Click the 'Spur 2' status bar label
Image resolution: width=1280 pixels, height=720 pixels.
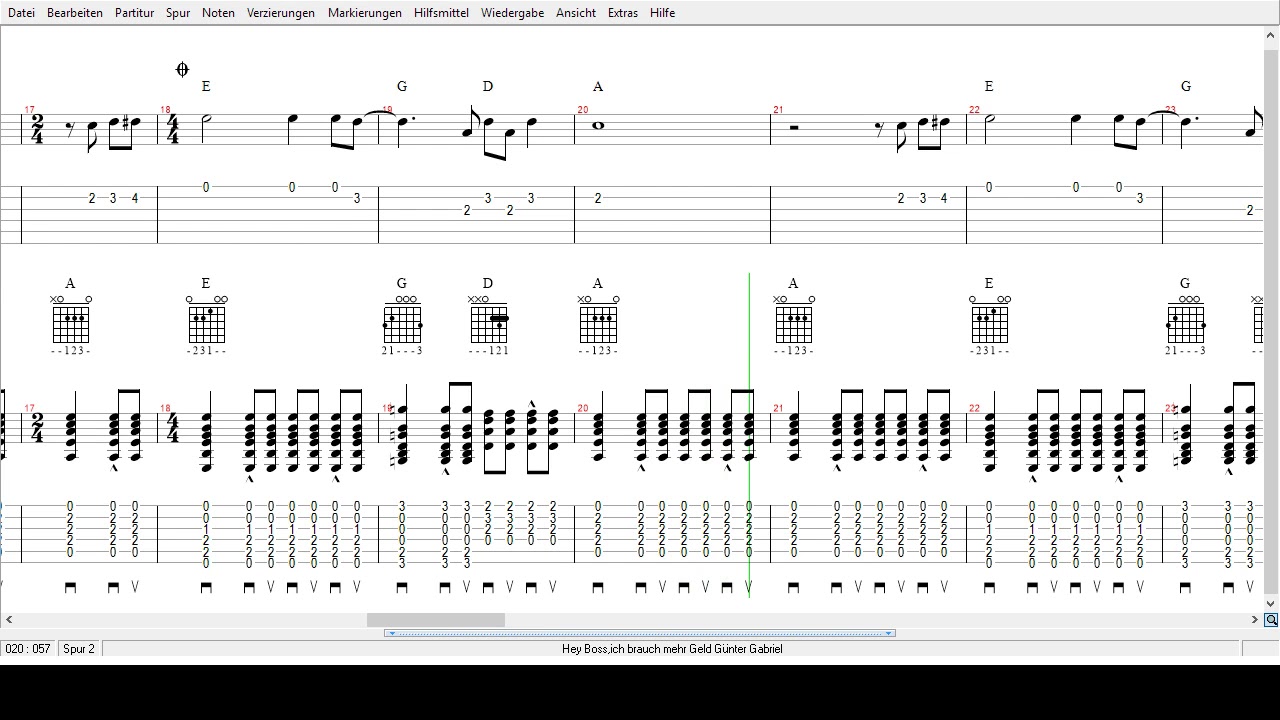(x=79, y=649)
